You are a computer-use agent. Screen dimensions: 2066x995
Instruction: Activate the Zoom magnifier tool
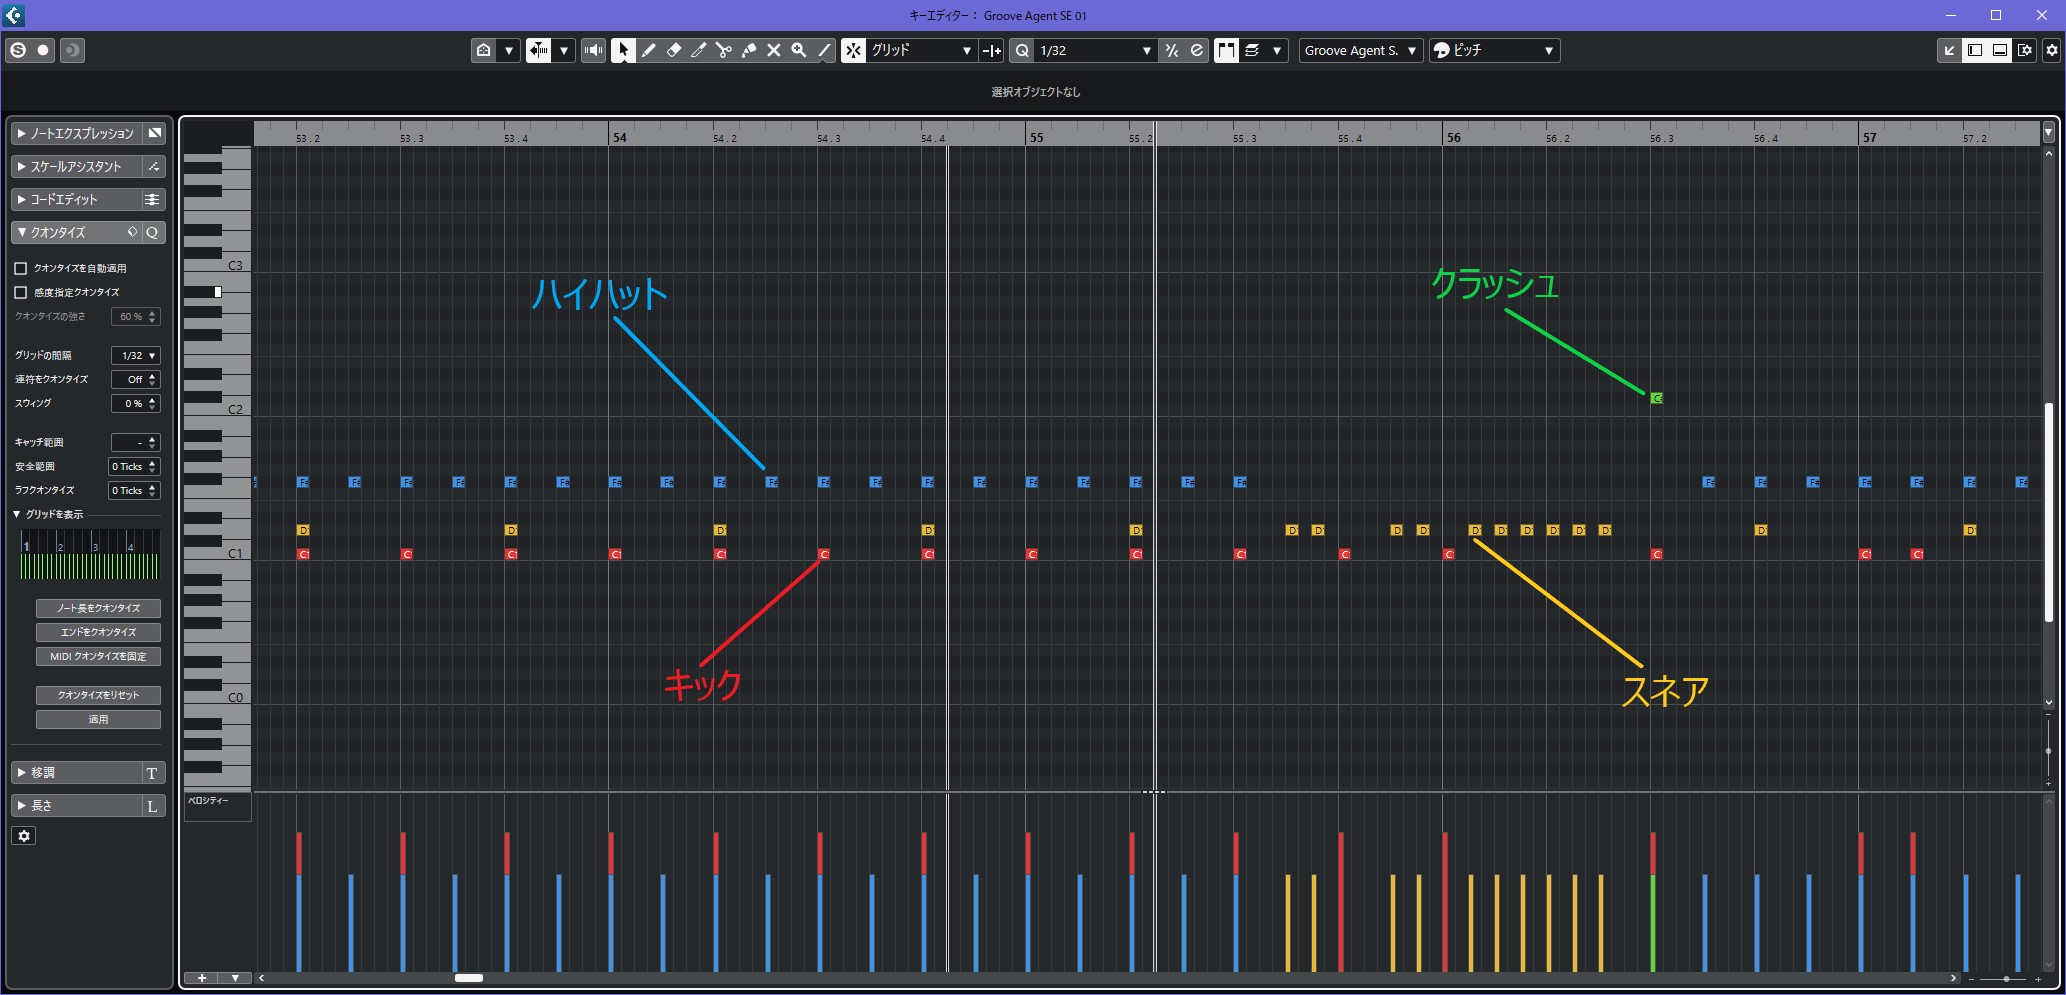[798, 50]
